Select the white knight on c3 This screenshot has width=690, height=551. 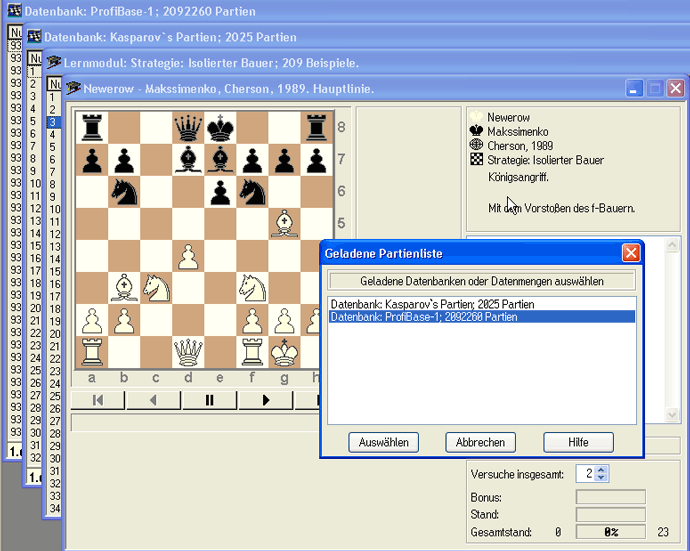point(155,288)
